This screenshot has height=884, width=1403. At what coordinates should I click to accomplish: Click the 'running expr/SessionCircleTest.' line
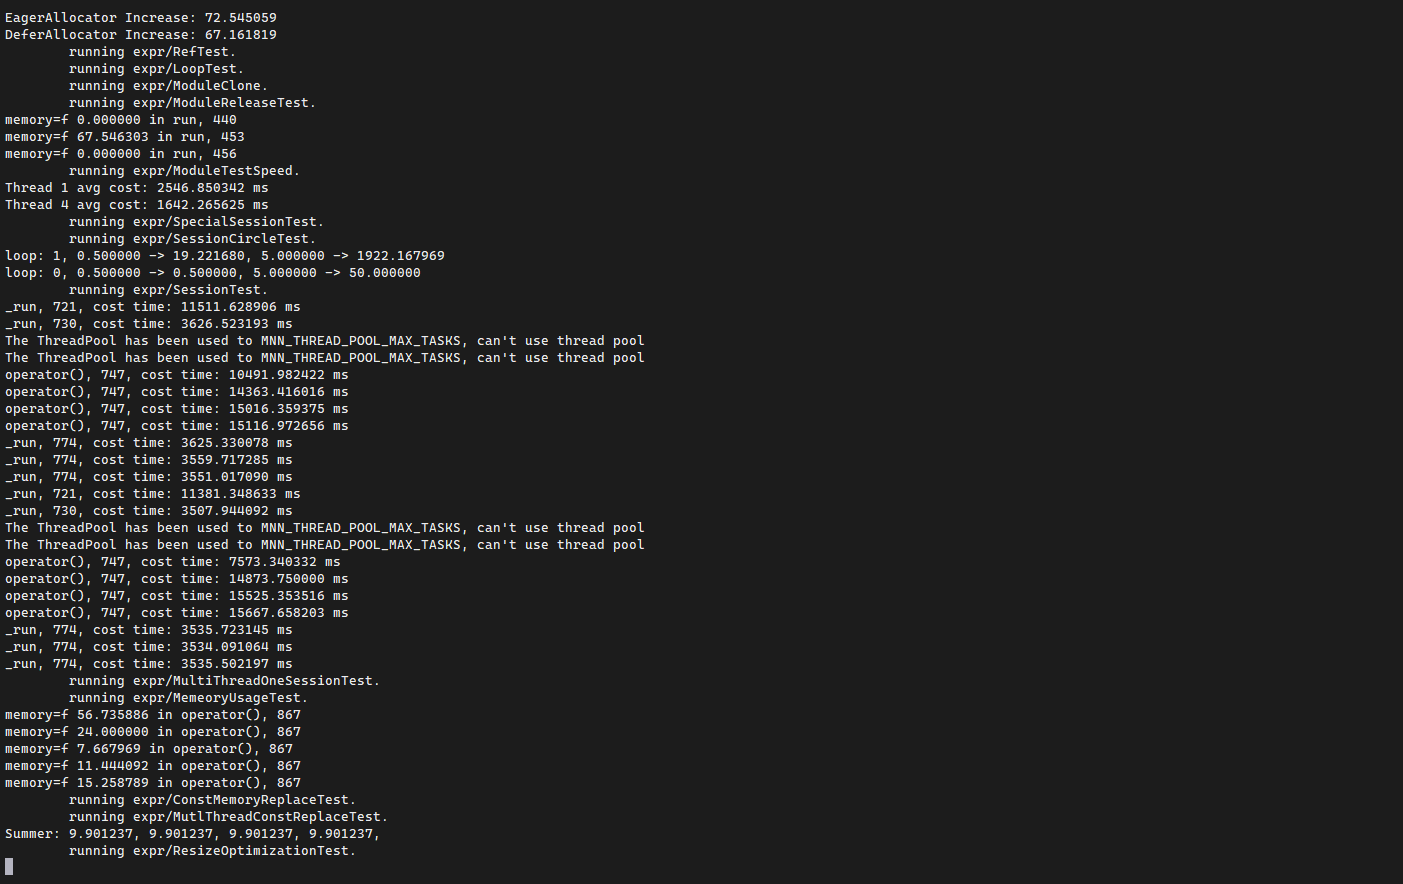[x=192, y=239]
